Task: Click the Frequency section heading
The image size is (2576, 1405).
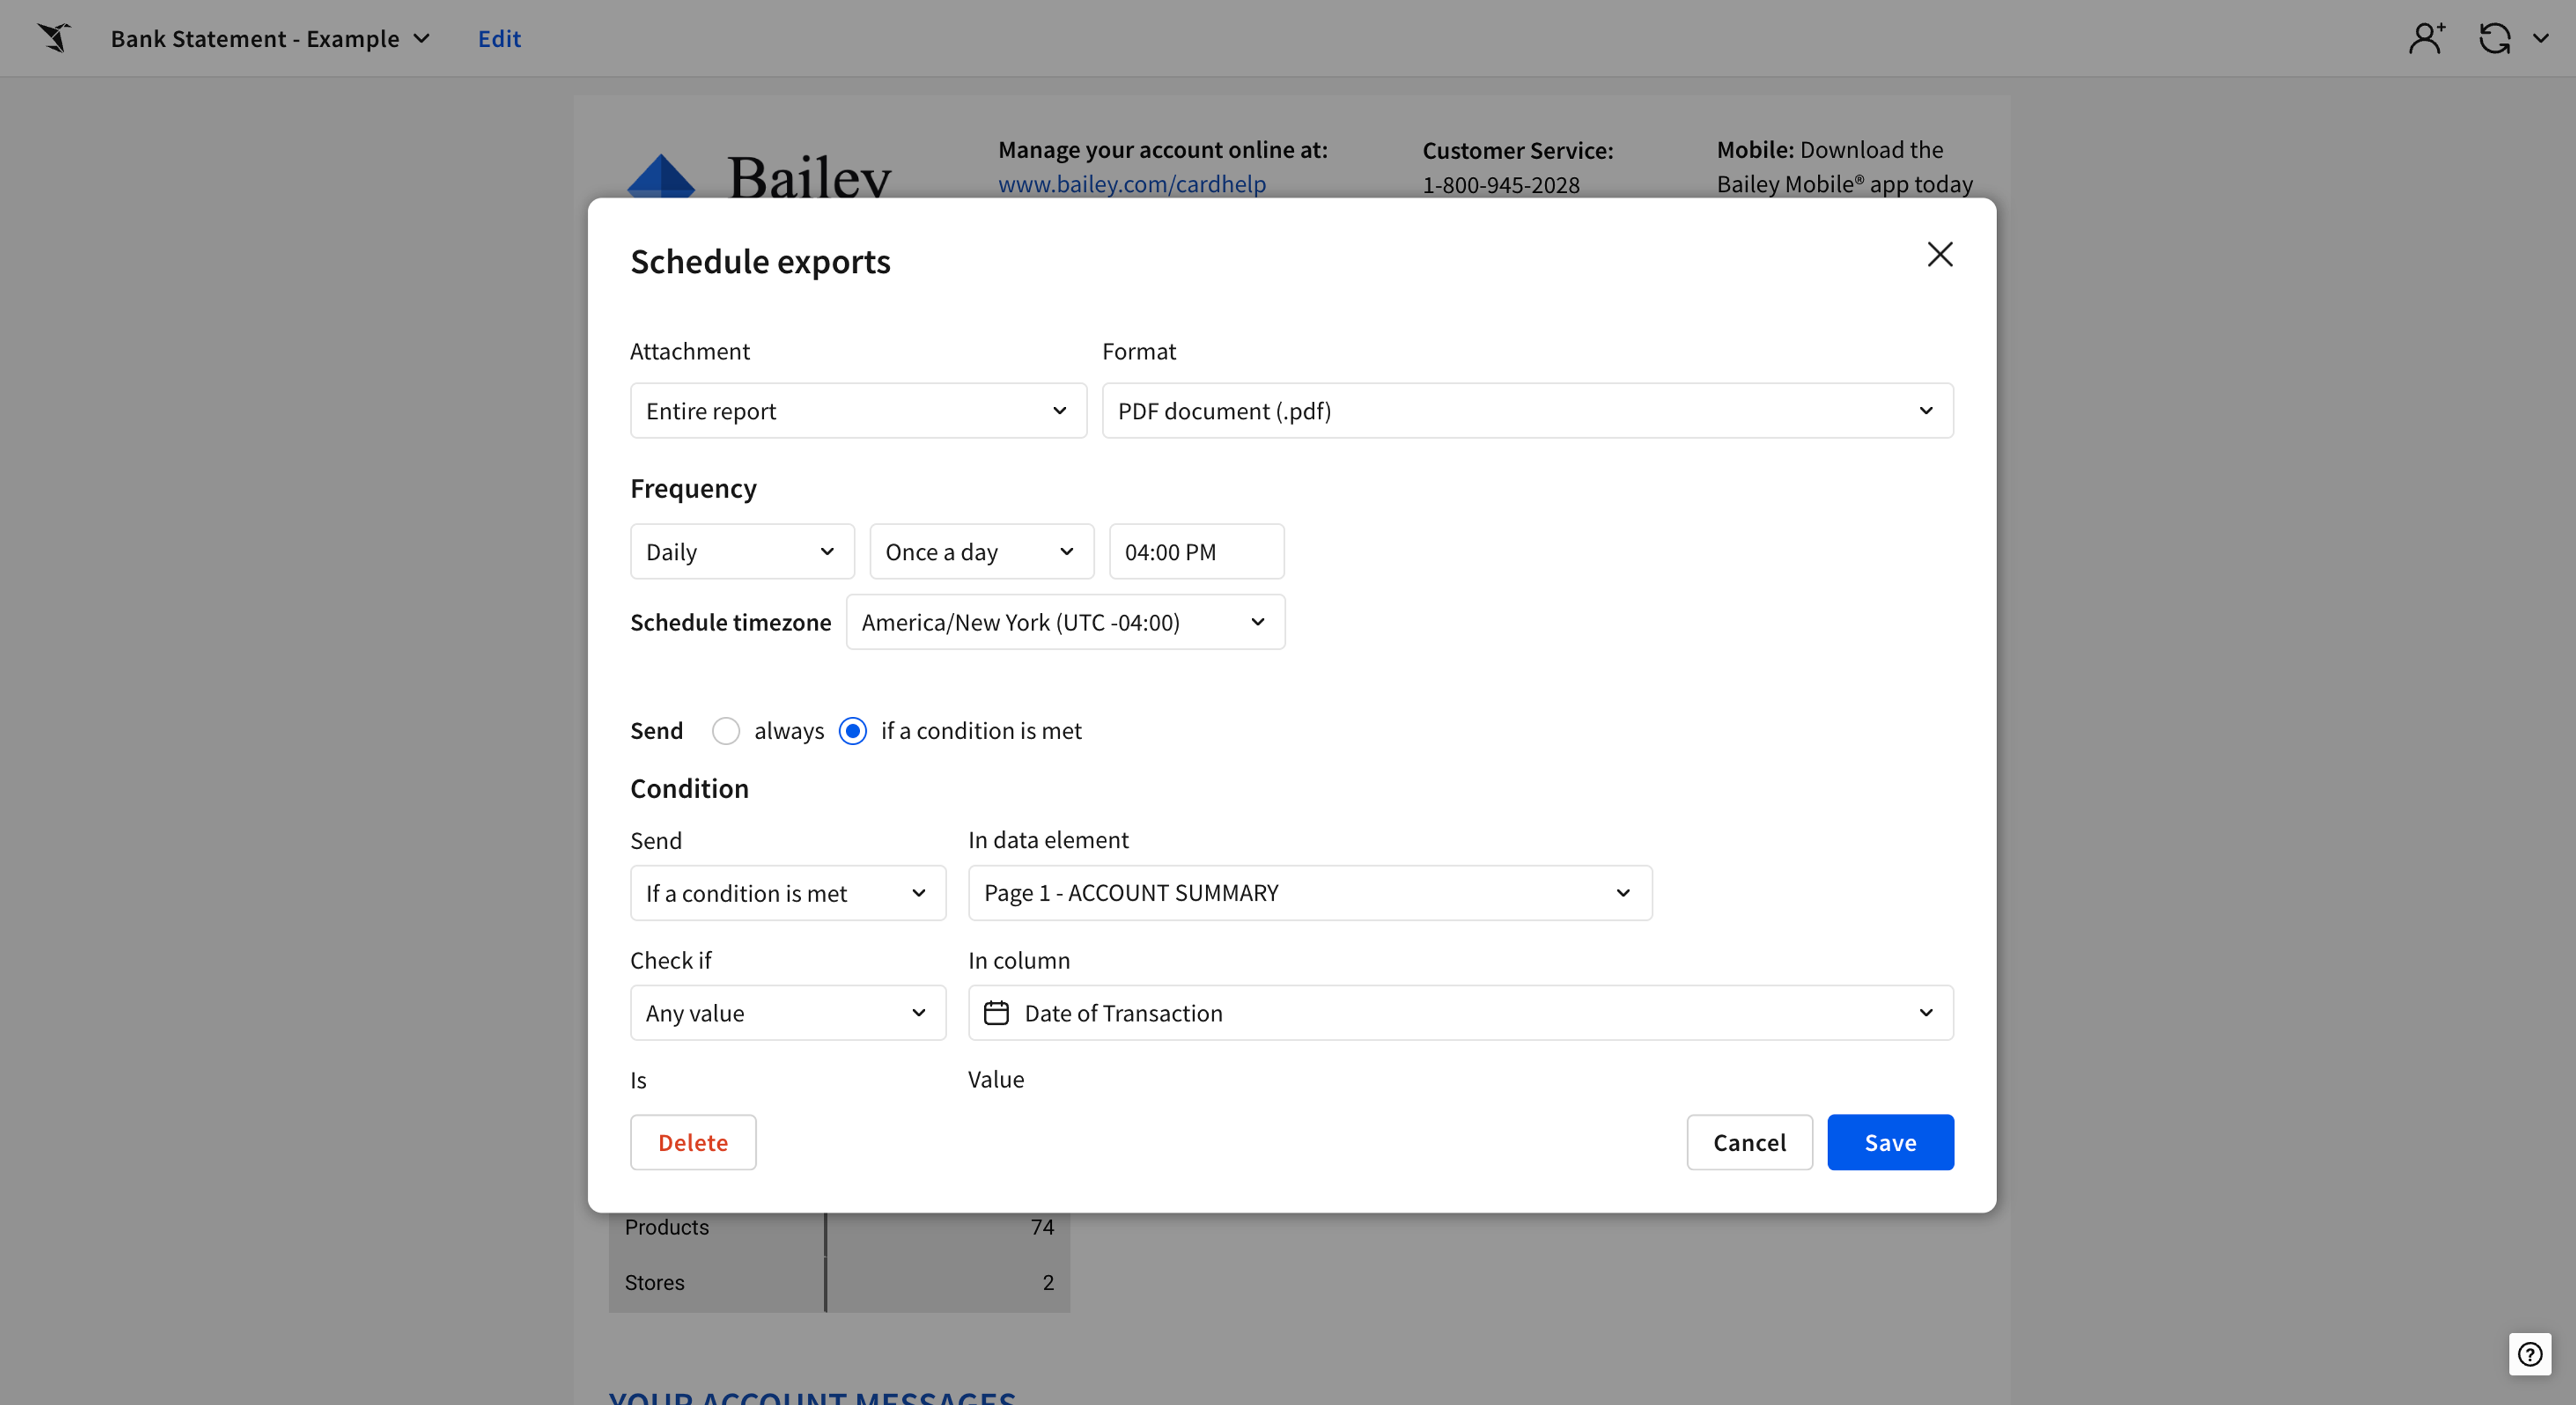Action: point(693,488)
